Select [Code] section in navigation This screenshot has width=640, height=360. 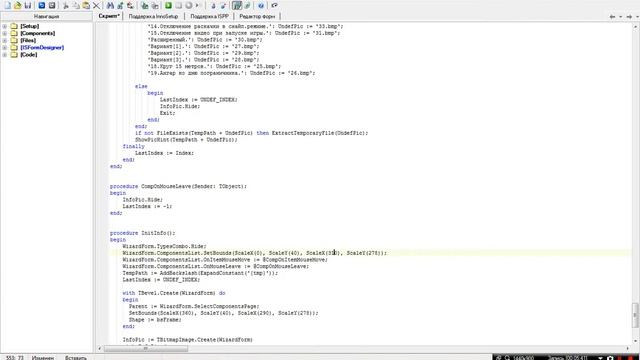[x=29, y=54]
